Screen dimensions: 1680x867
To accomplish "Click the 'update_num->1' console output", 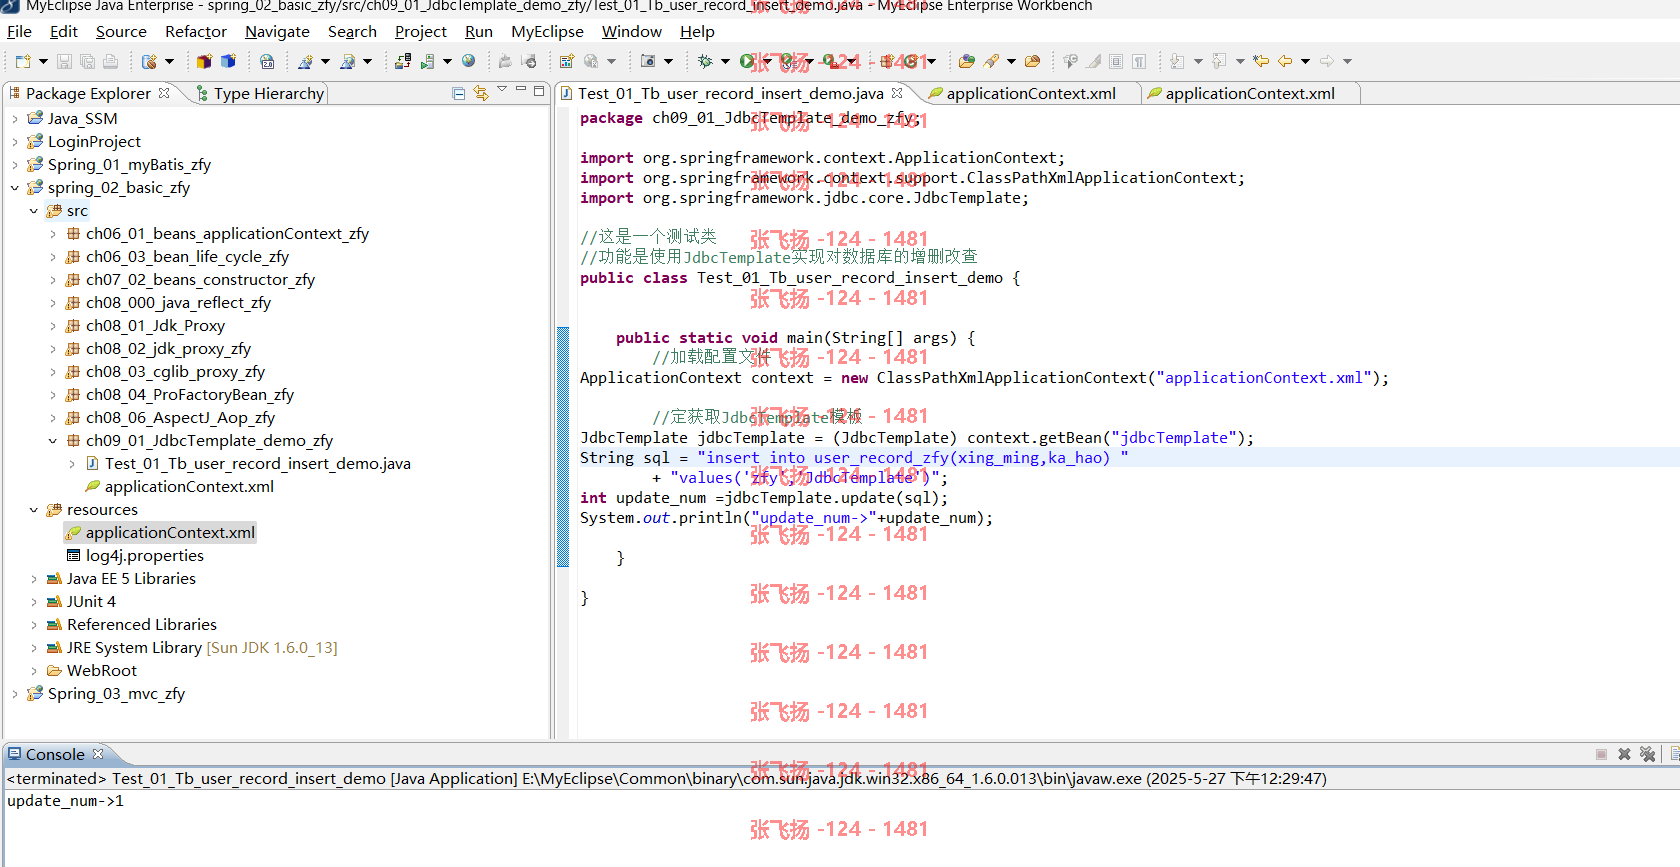I will coord(66,801).
